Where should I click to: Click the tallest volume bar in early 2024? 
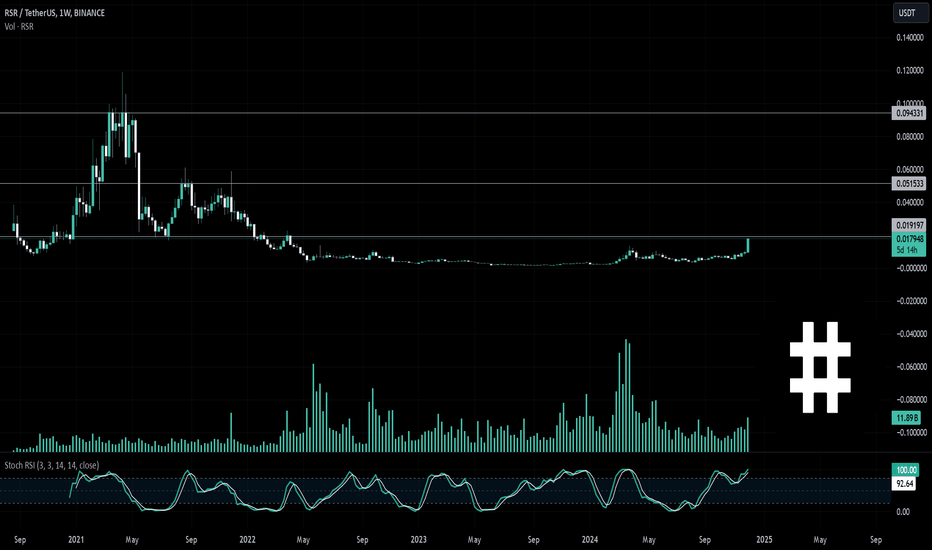tap(626, 395)
